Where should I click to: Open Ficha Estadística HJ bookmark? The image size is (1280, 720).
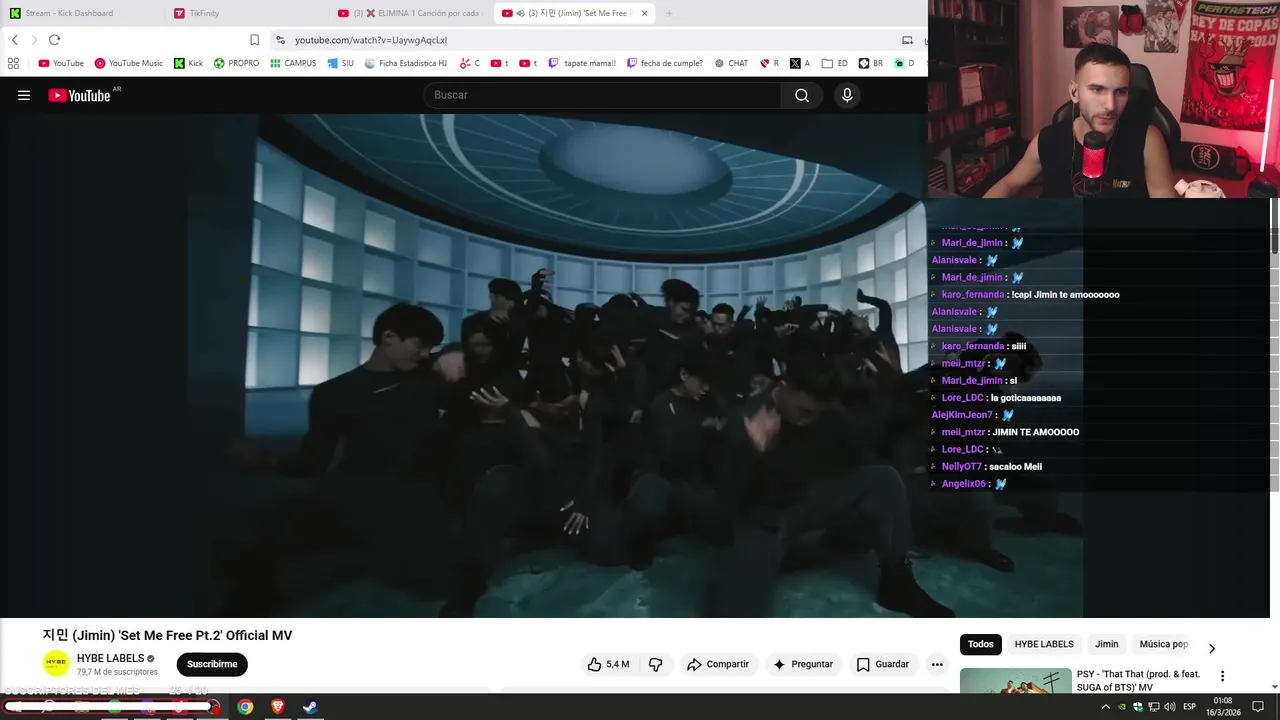click(x=405, y=63)
